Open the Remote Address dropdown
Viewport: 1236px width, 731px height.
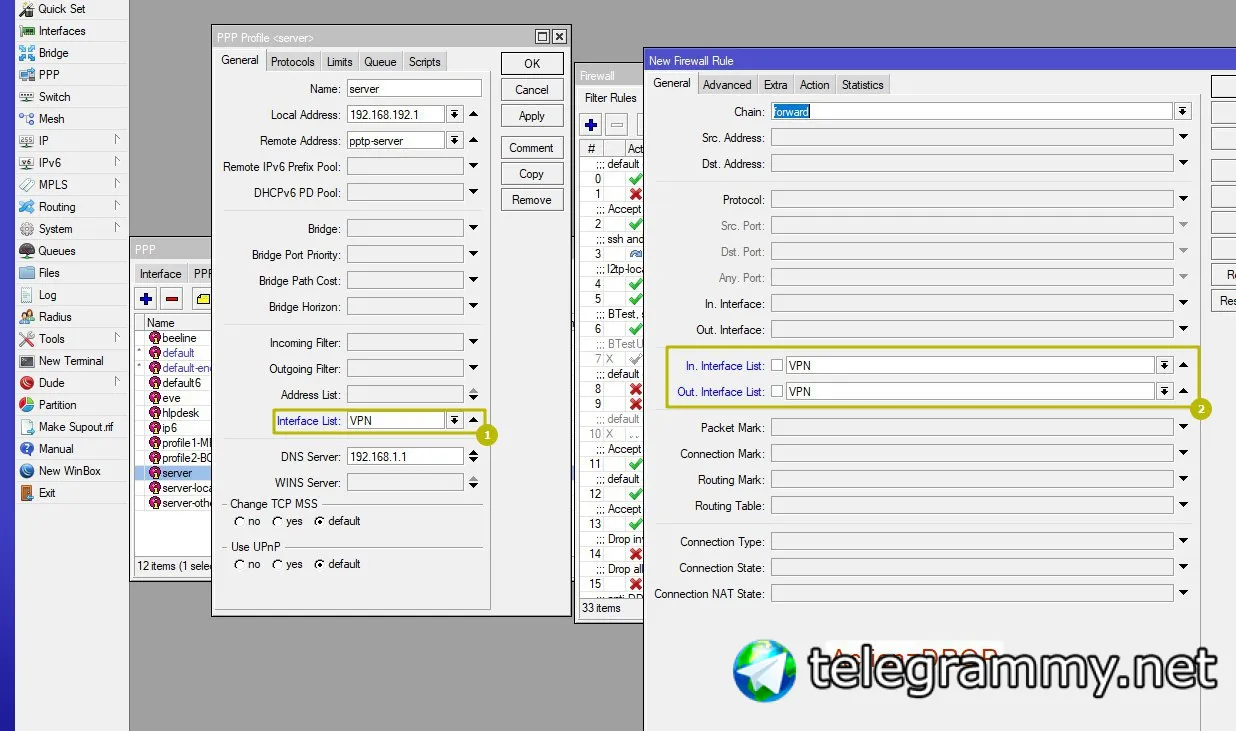(x=455, y=141)
